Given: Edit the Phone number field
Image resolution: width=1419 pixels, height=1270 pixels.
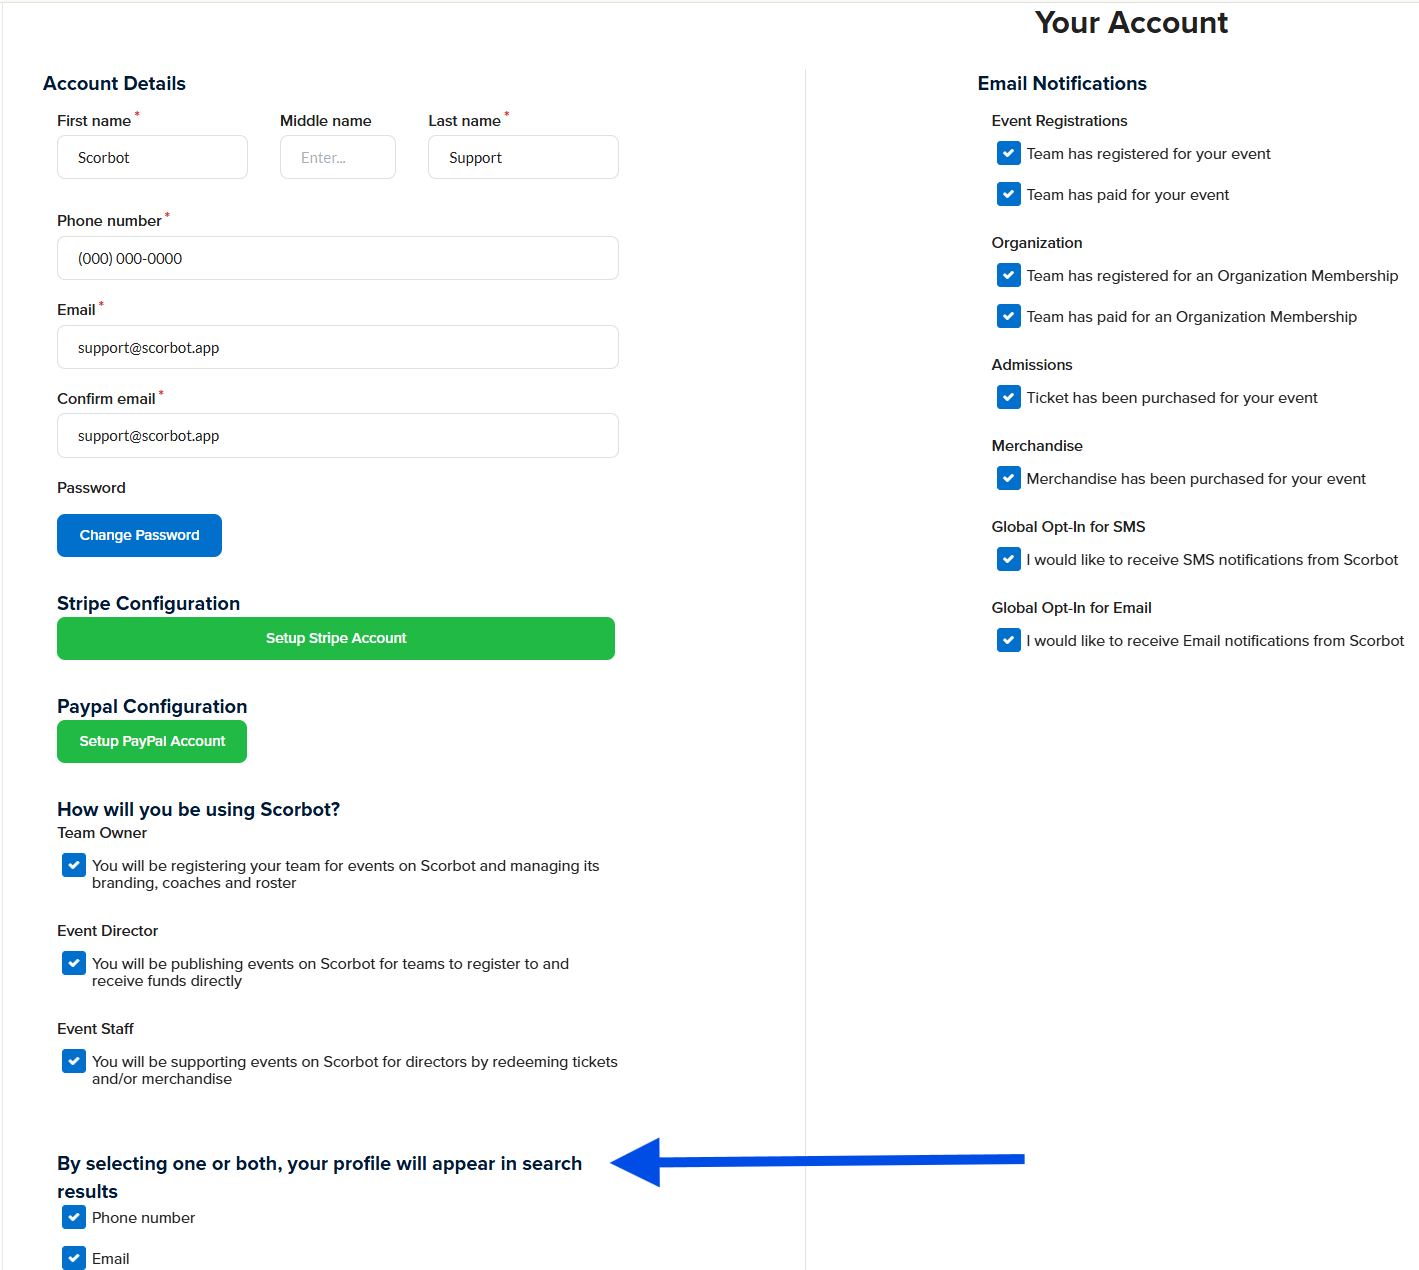Looking at the screenshot, I should [x=337, y=259].
